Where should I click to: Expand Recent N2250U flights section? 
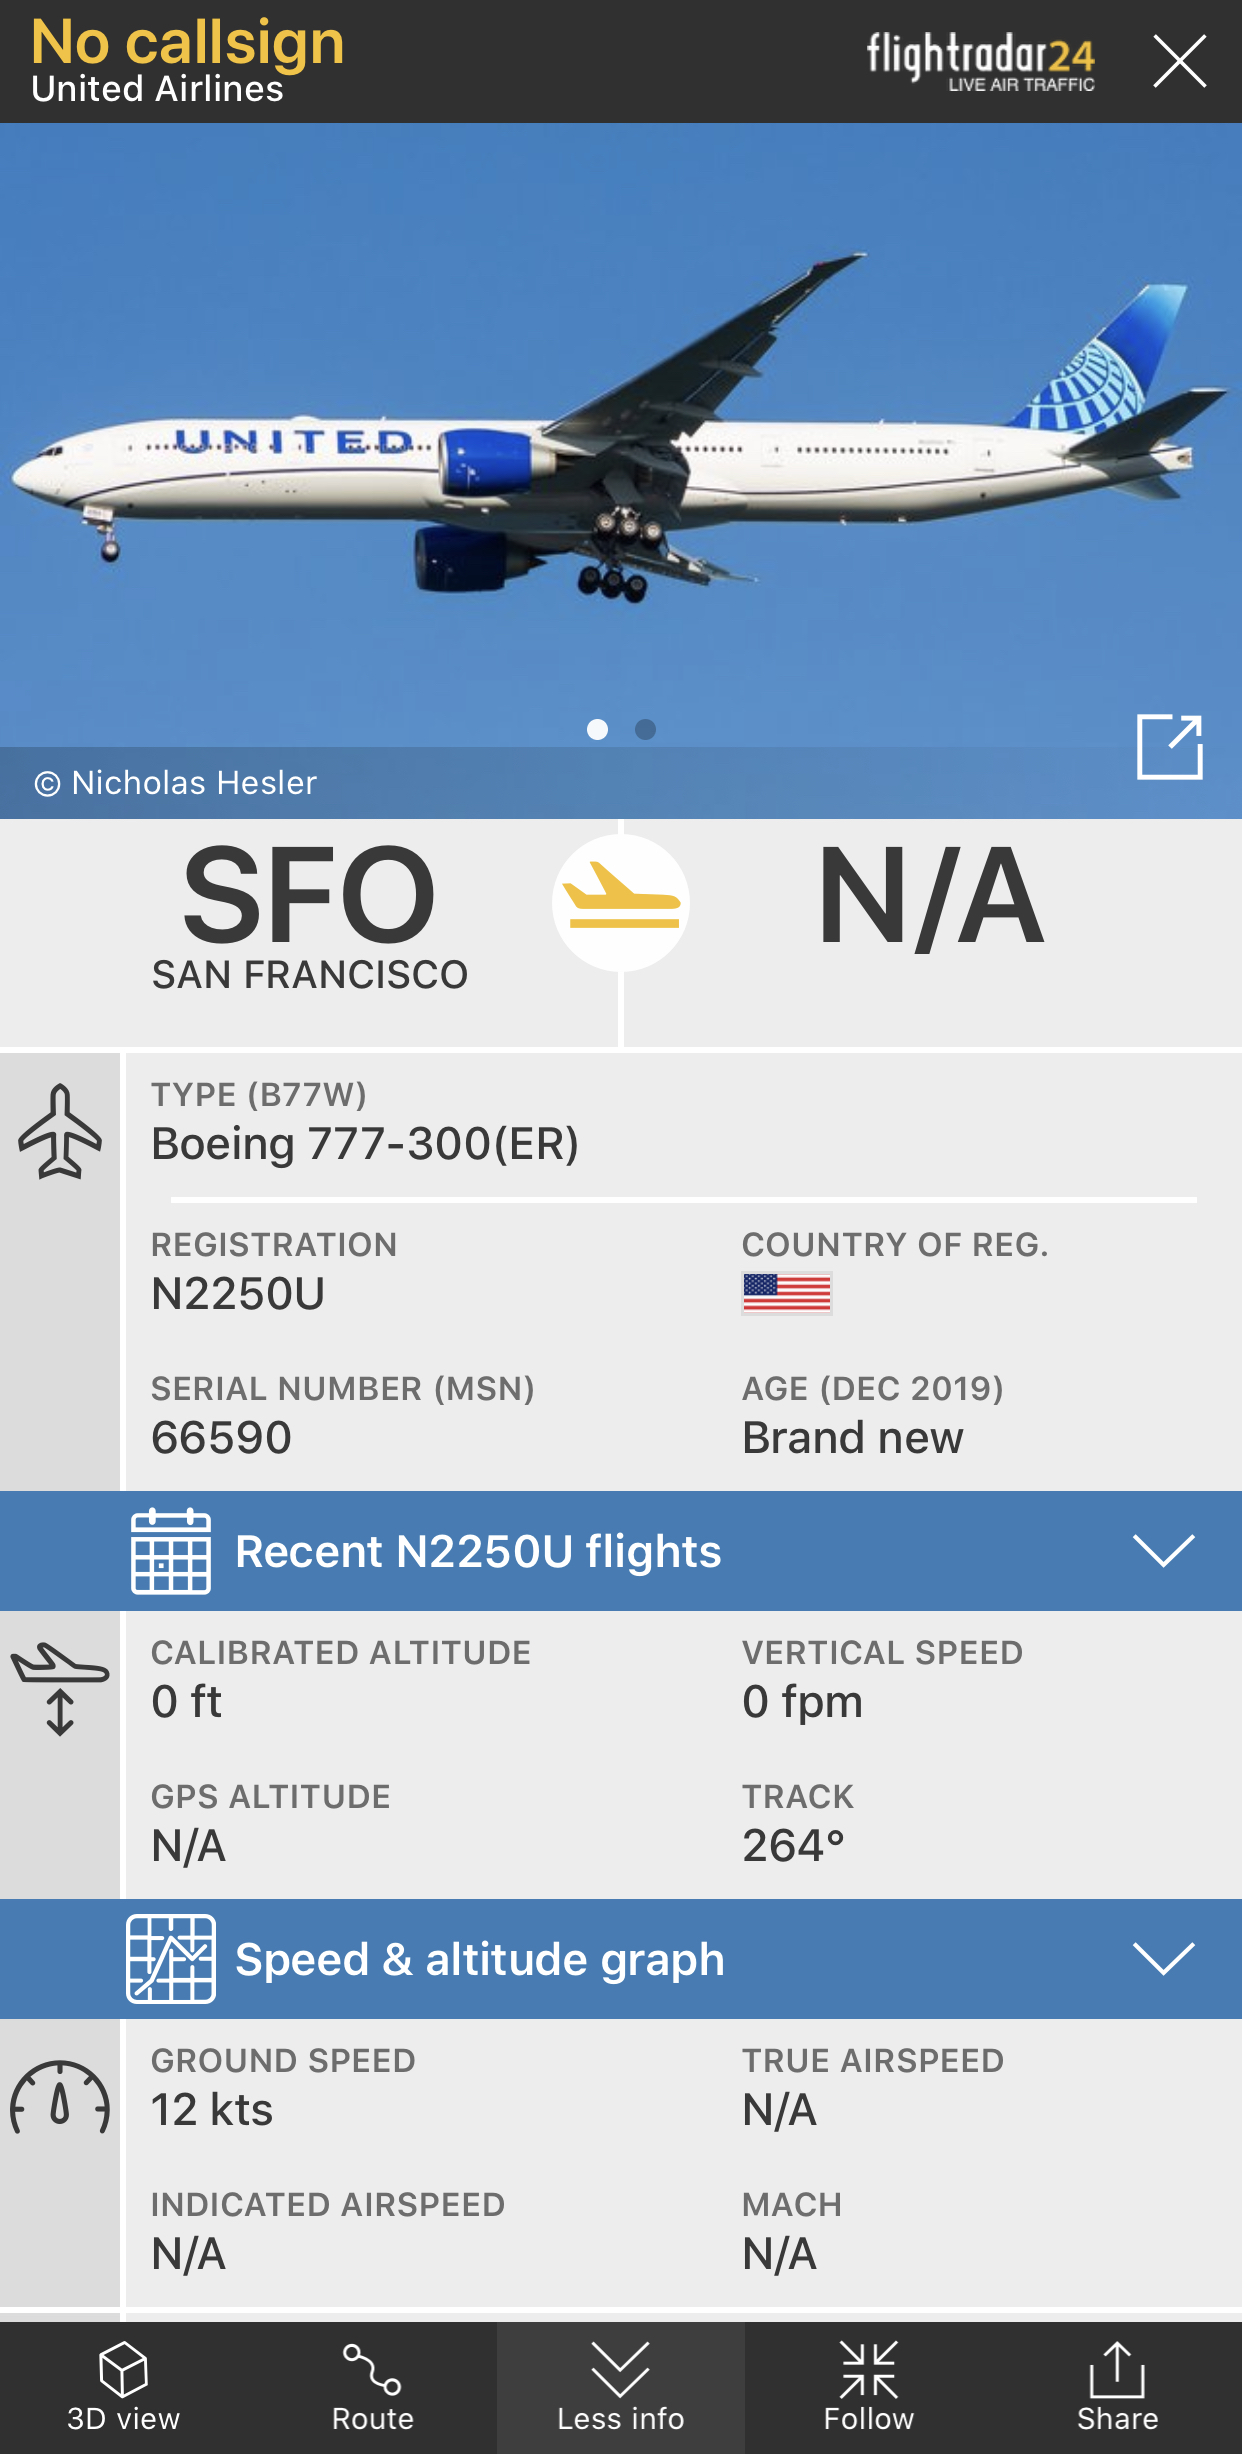pos(1163,1551)
